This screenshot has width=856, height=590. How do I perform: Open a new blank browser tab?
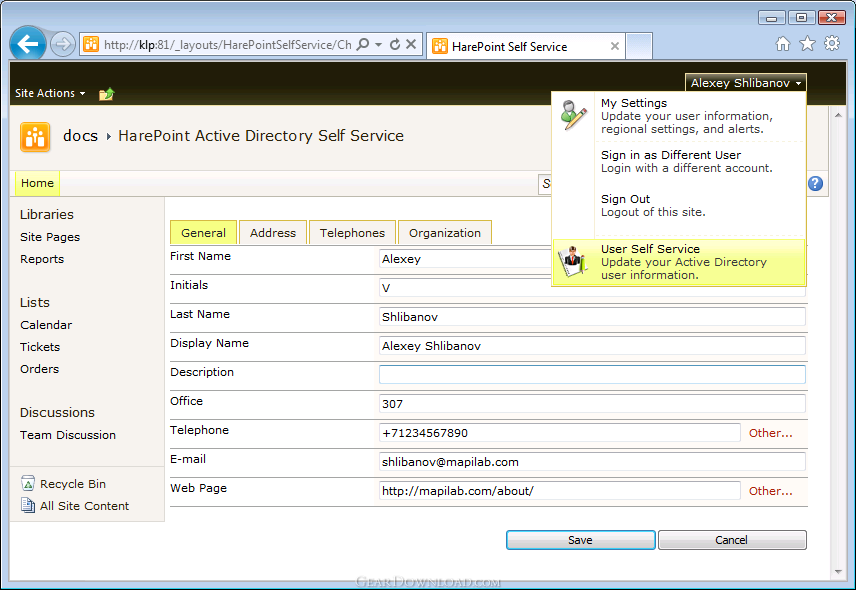click(639, 46)
